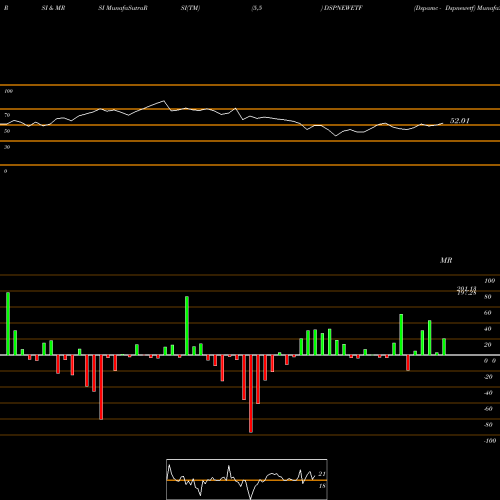Screen dimensions: 500x500
Task: Click the 'SI MunafaSutraR' header text
Action: tap(123, 8)
